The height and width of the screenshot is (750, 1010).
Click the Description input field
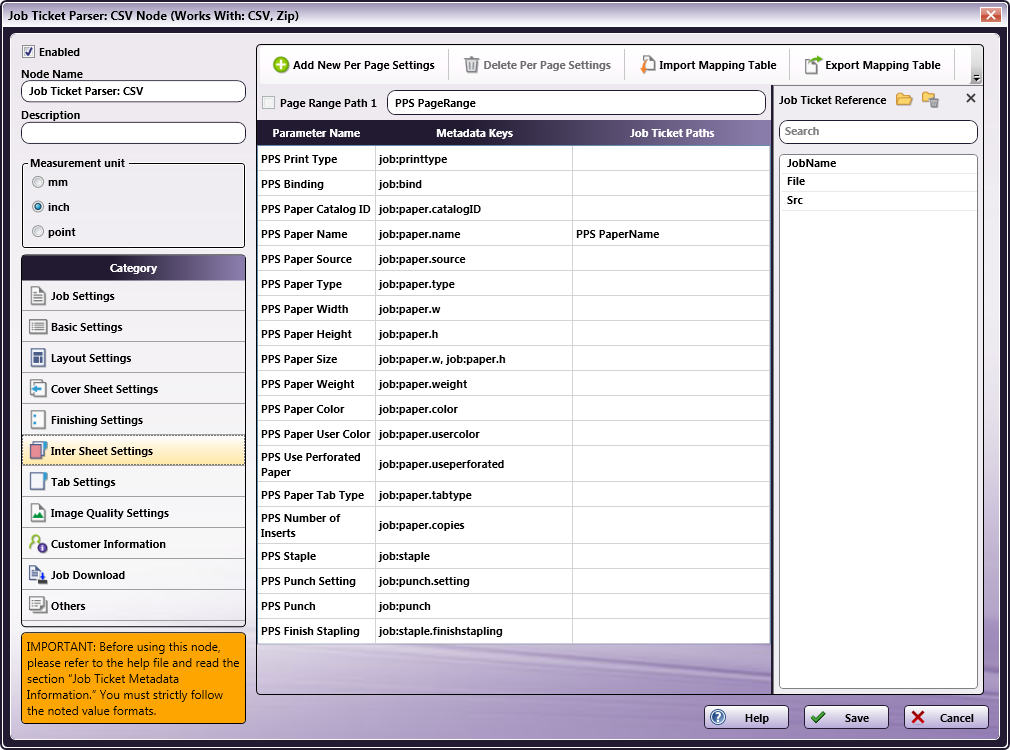(133, 133)
